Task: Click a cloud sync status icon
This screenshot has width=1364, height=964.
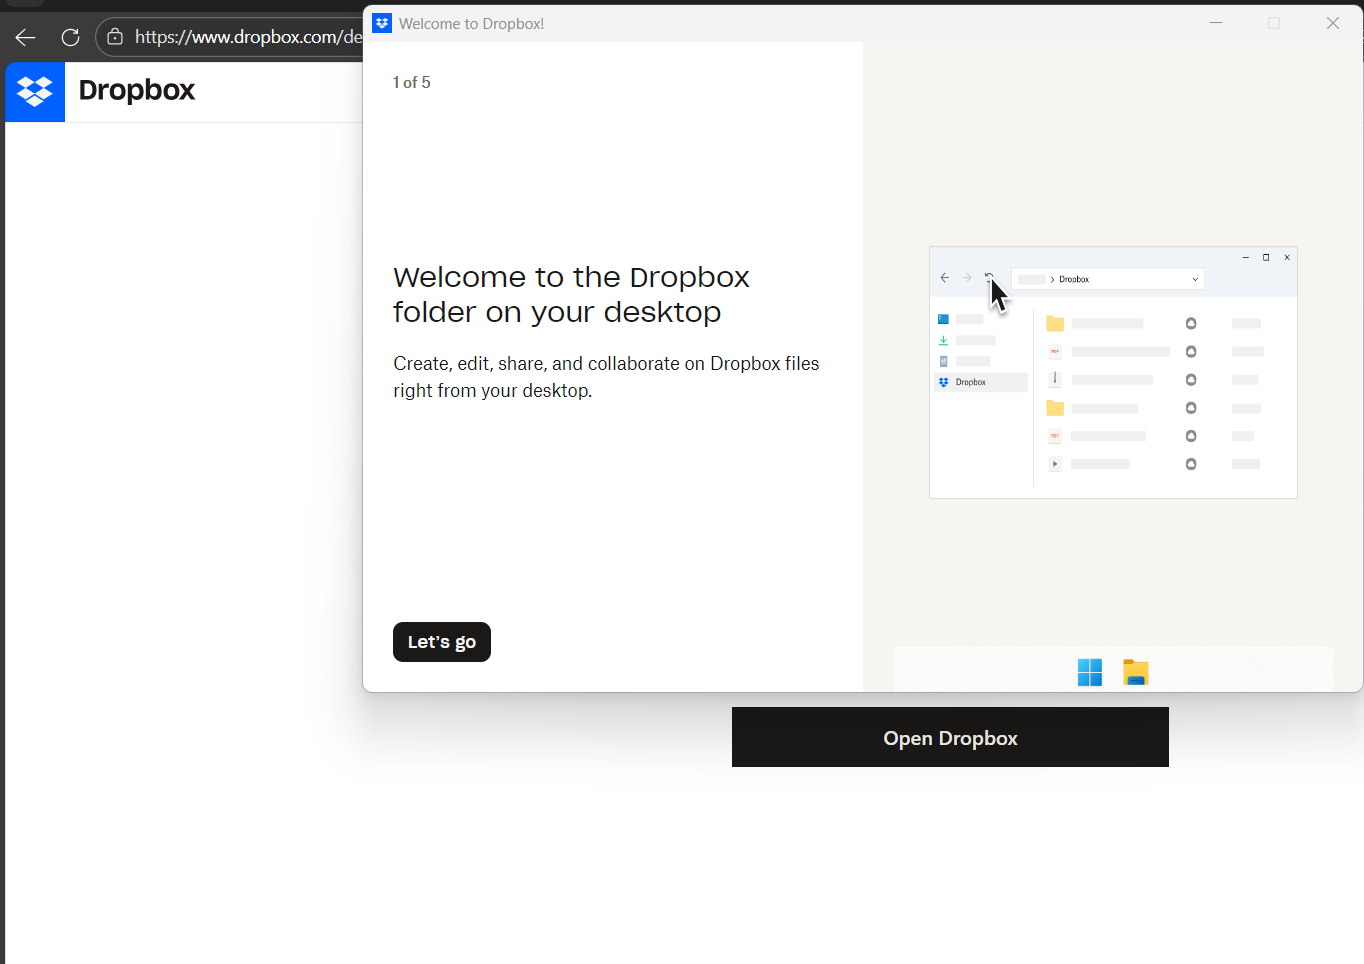Action: (1190, 323)
